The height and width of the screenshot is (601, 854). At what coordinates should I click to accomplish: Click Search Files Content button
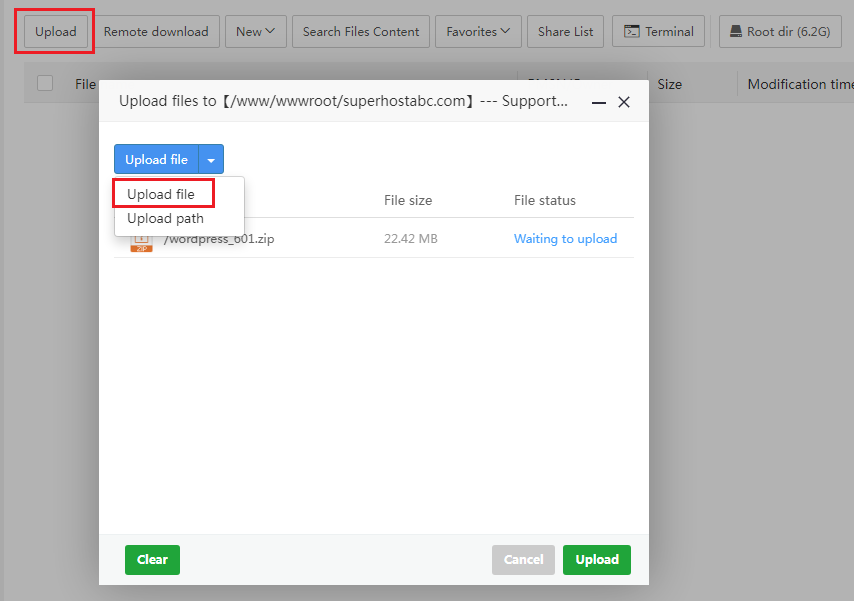(361, 32)
